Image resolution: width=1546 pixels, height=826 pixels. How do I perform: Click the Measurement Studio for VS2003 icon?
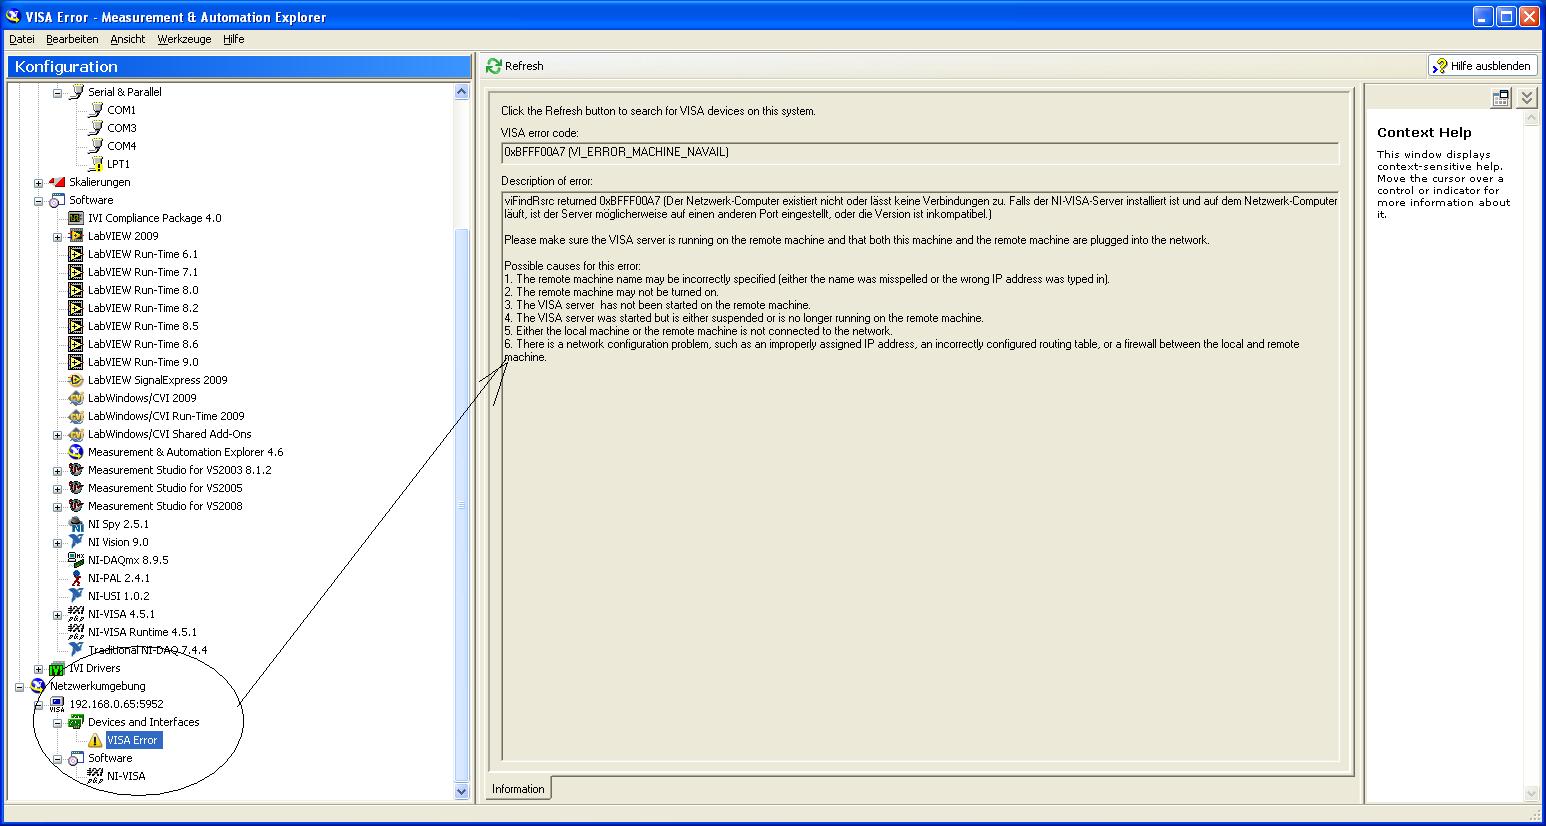click(77, 470)
